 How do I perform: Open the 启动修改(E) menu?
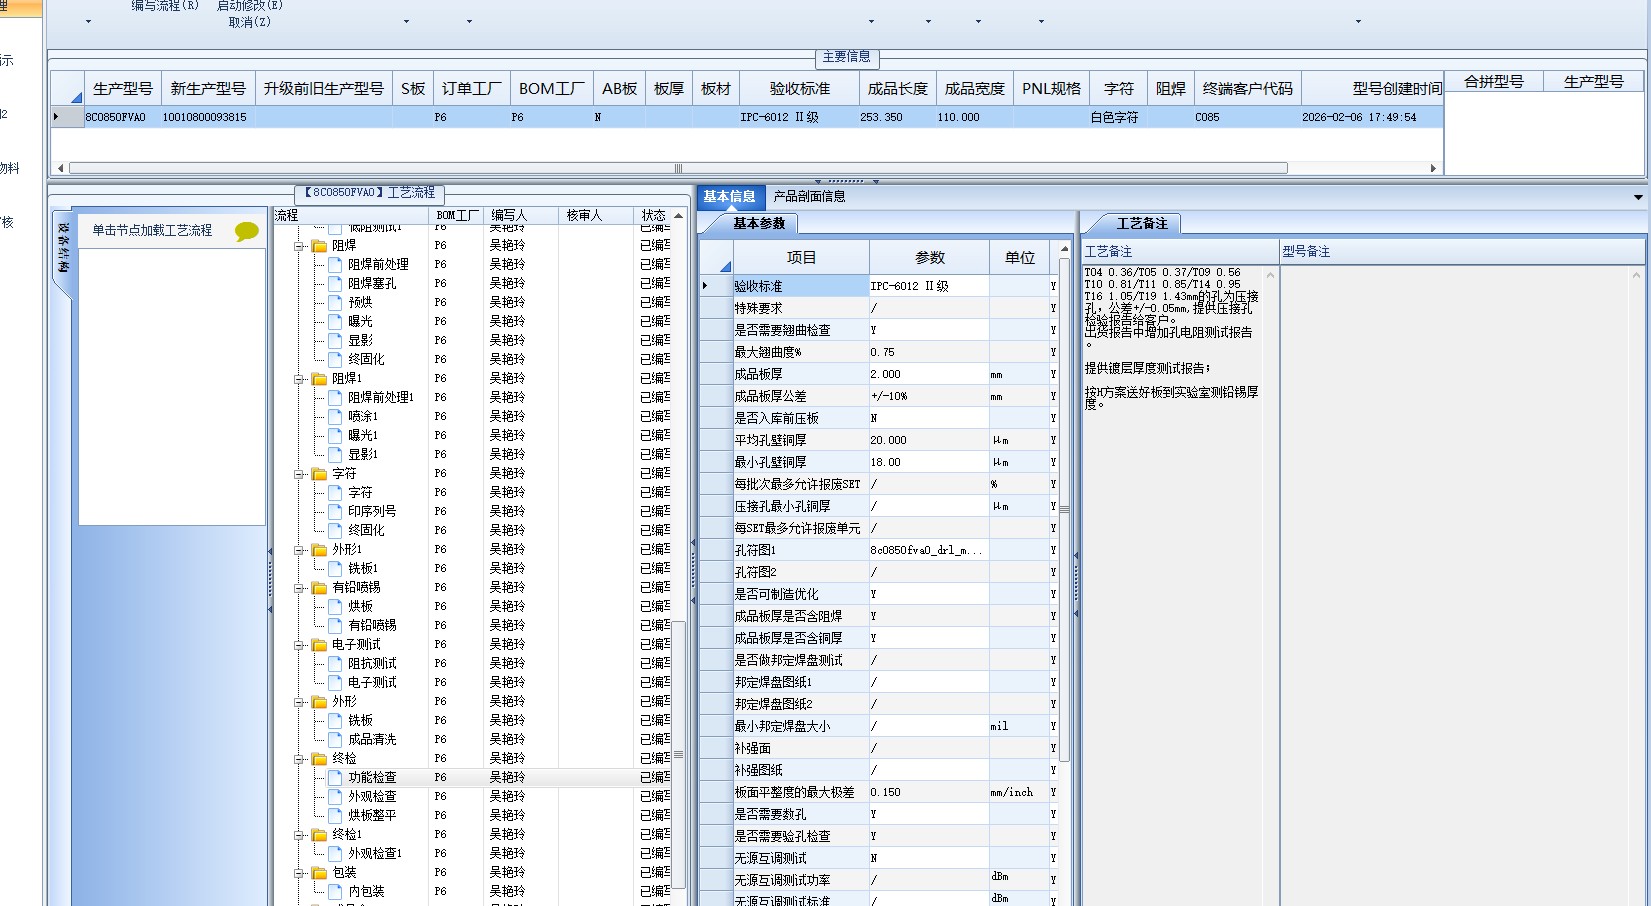[x=249, y=5]
